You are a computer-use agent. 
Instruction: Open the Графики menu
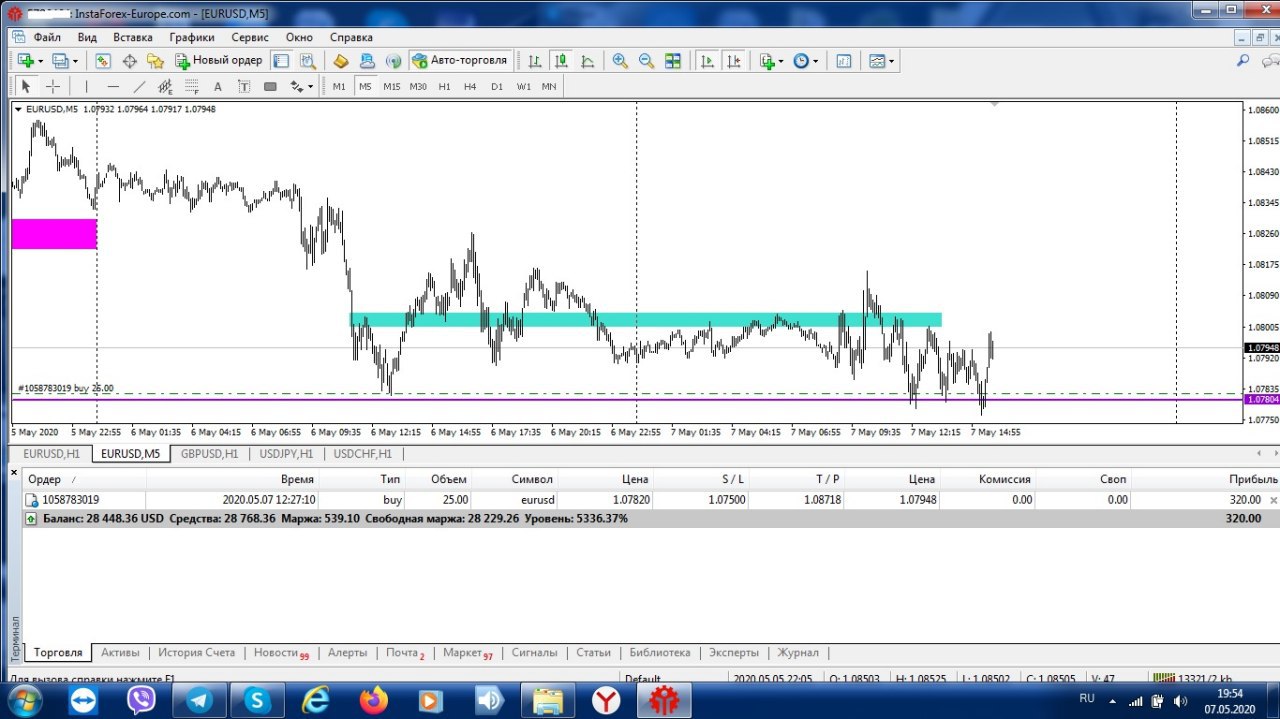click(x=192, y=37)
